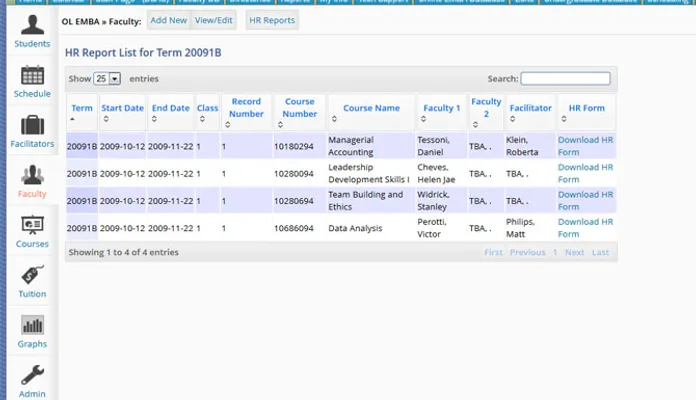Viewport: 696px width, 400px height.
Task: Download HR Form for Managerial Accounting
Action: point(585,146)
